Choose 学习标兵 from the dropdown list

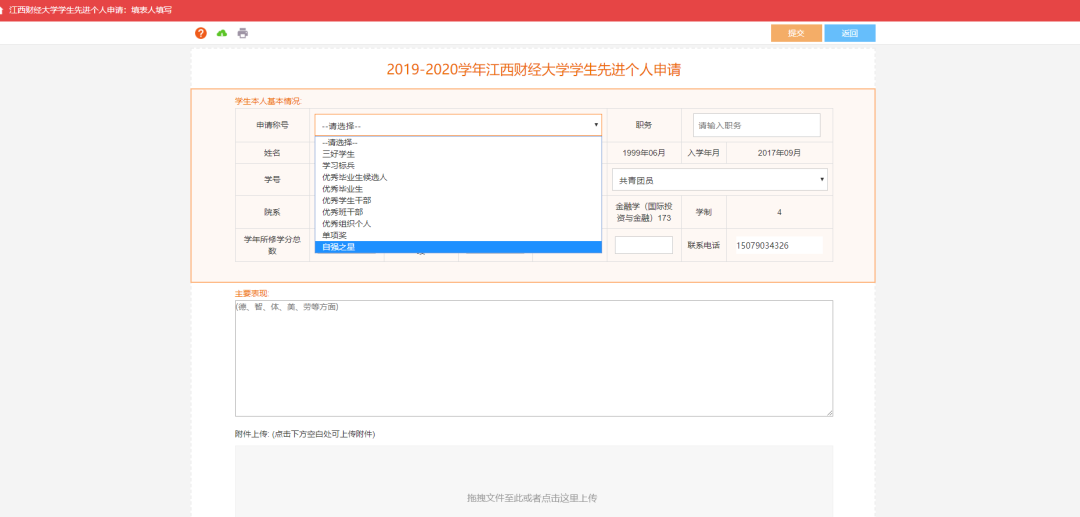click(458, 166)
